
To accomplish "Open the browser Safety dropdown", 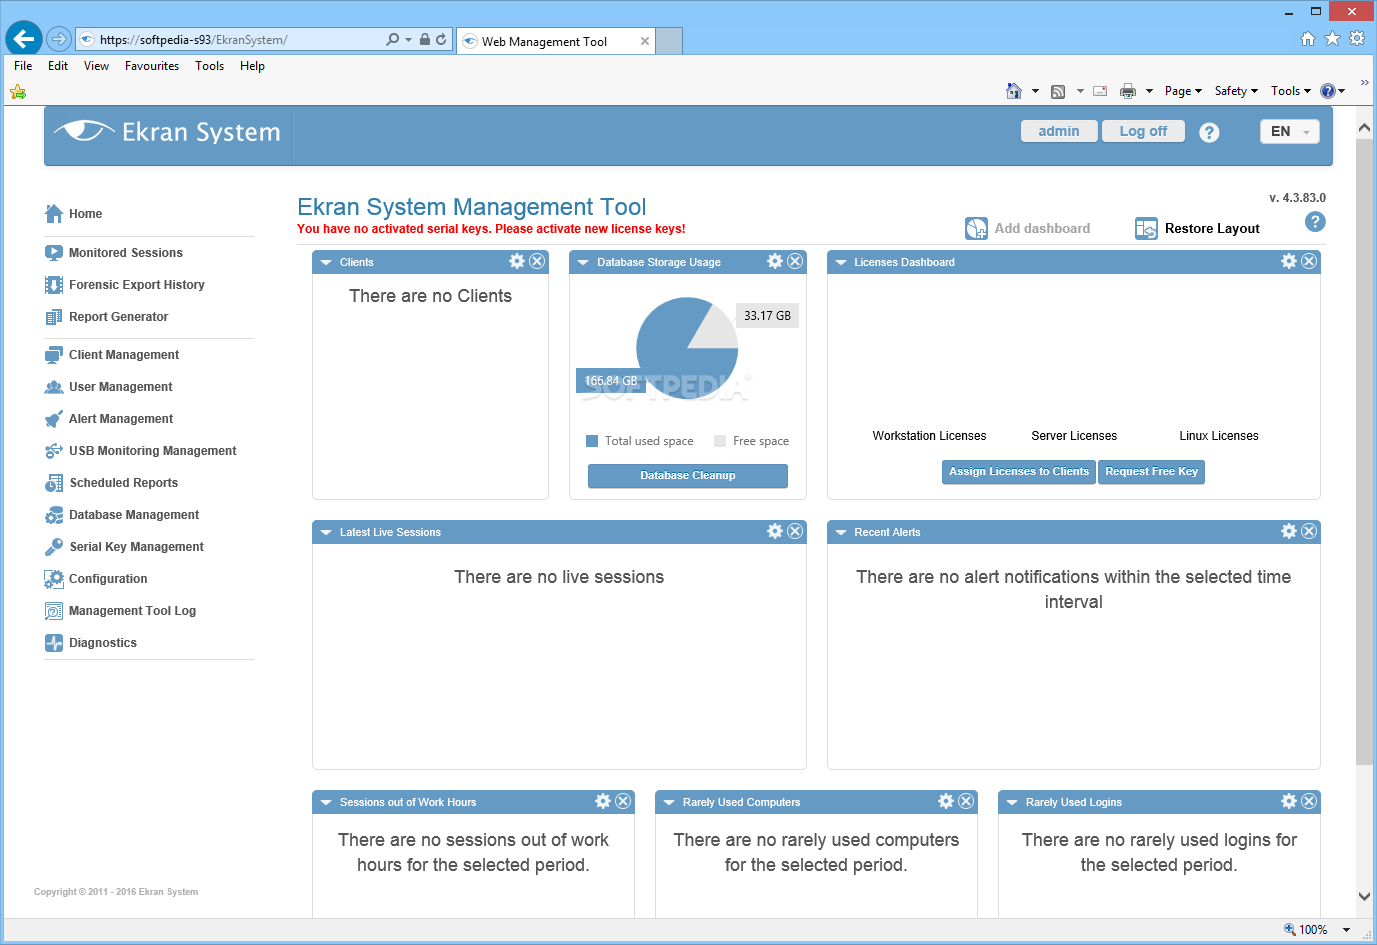I will click(x=1236, y=91).
